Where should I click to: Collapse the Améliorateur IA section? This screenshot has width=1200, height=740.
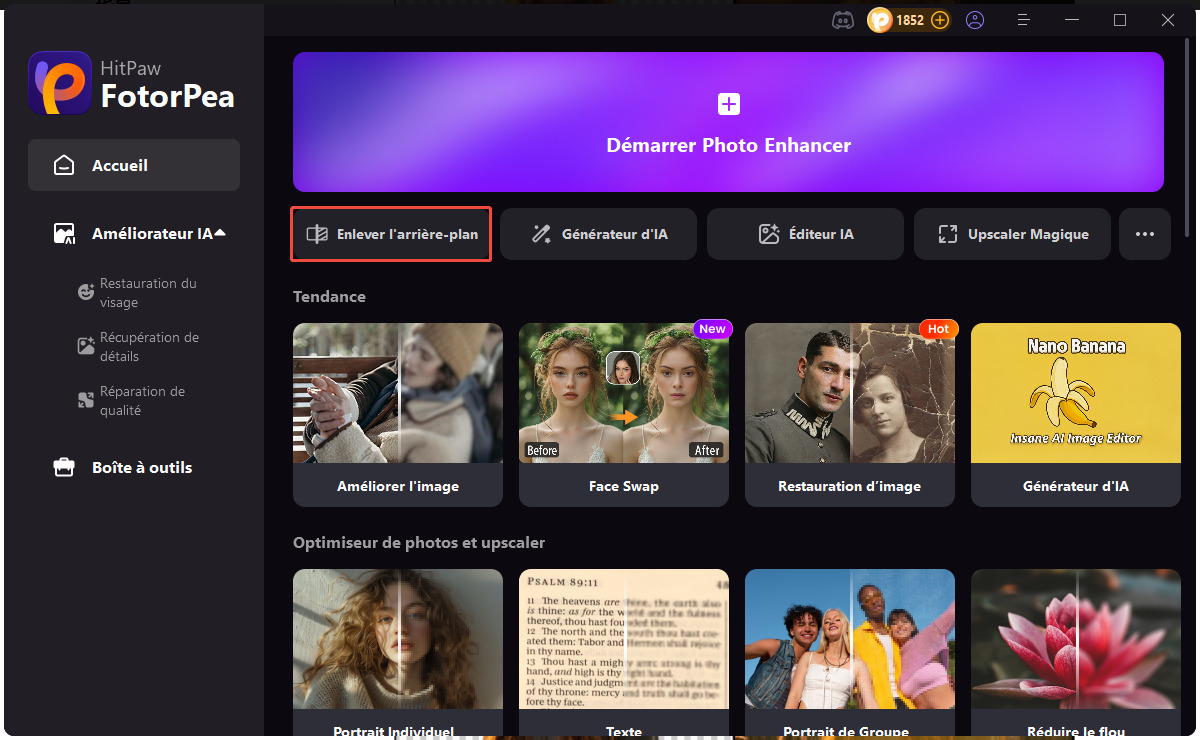220,233
